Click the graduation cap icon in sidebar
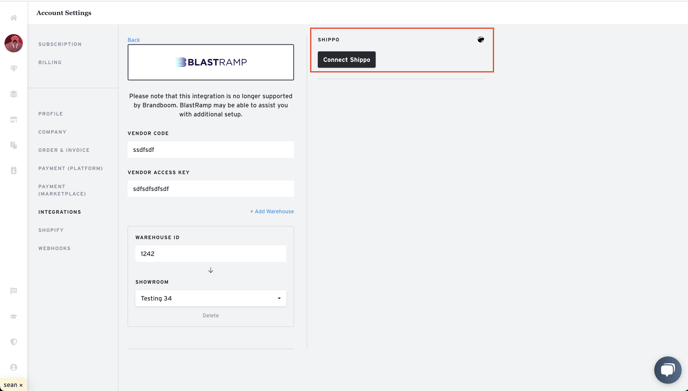Screen dimensions: 688x391 click(x=14, y=316)
